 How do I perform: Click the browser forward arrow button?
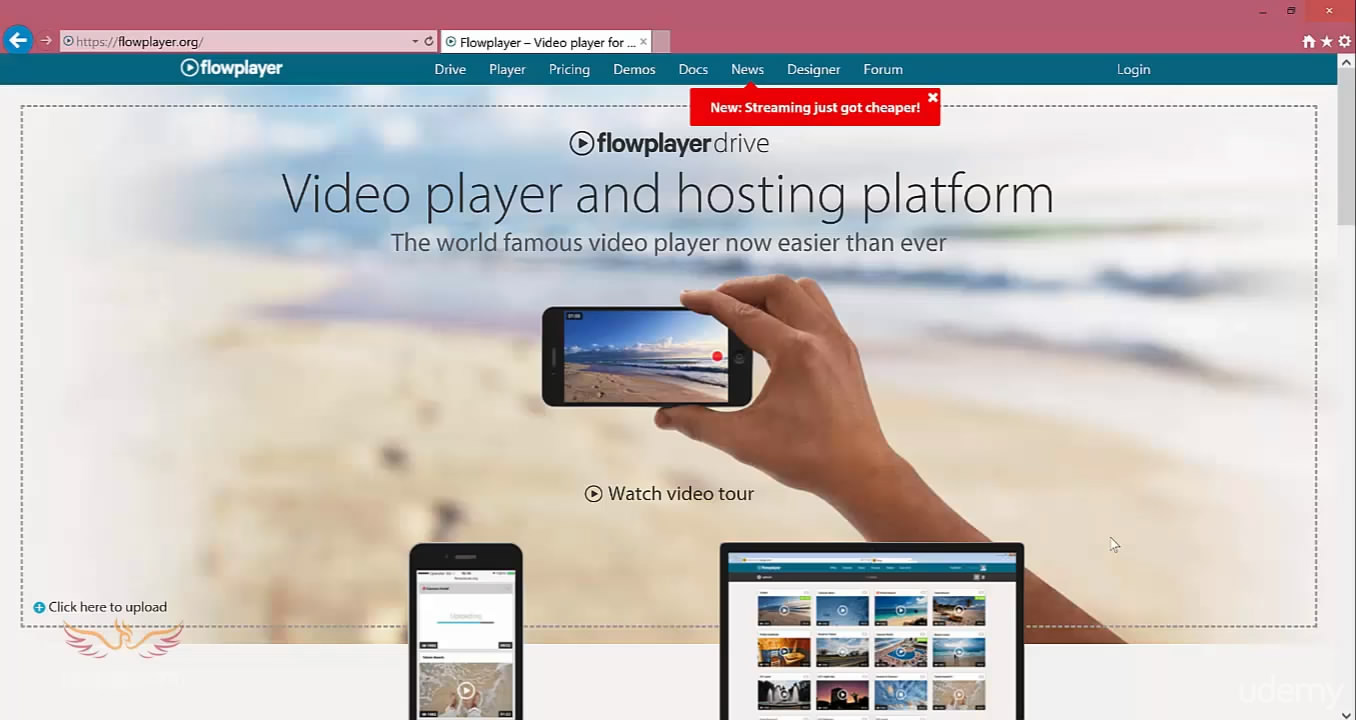click(46, 41)
